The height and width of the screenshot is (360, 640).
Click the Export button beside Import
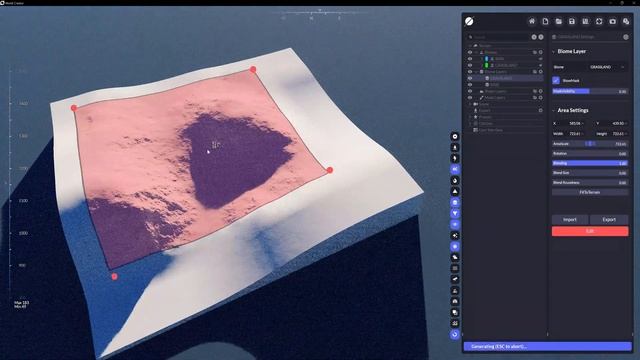[609, 220]
